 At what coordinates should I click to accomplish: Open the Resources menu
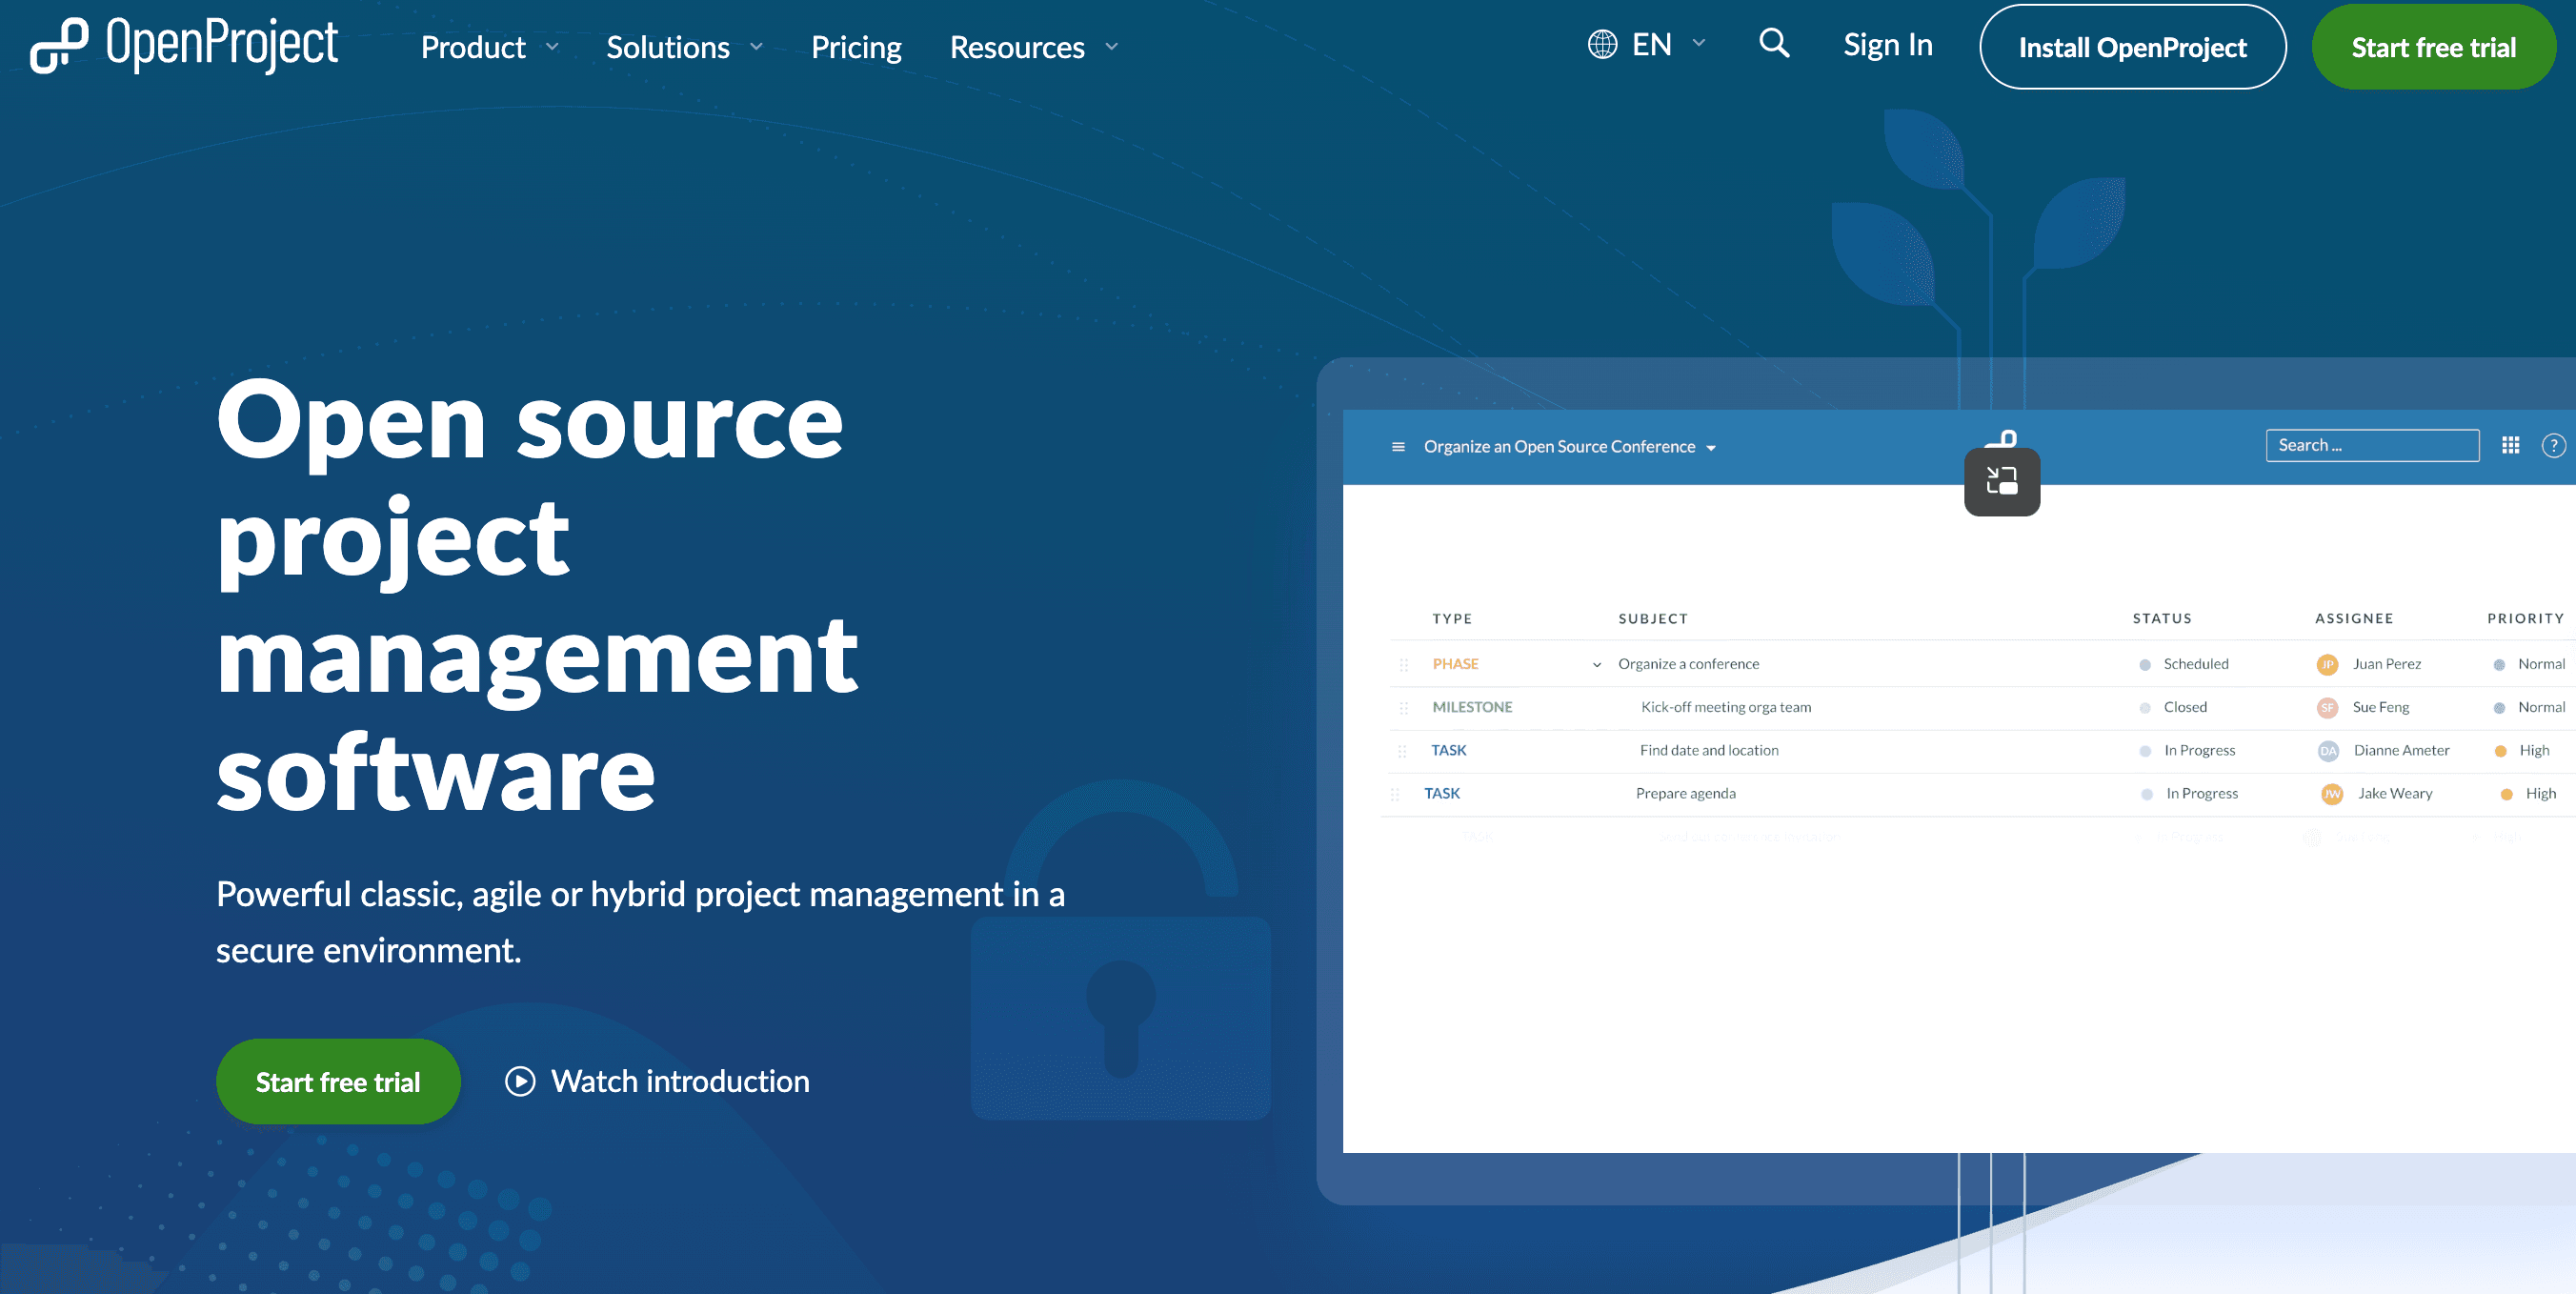[1017, 47]
